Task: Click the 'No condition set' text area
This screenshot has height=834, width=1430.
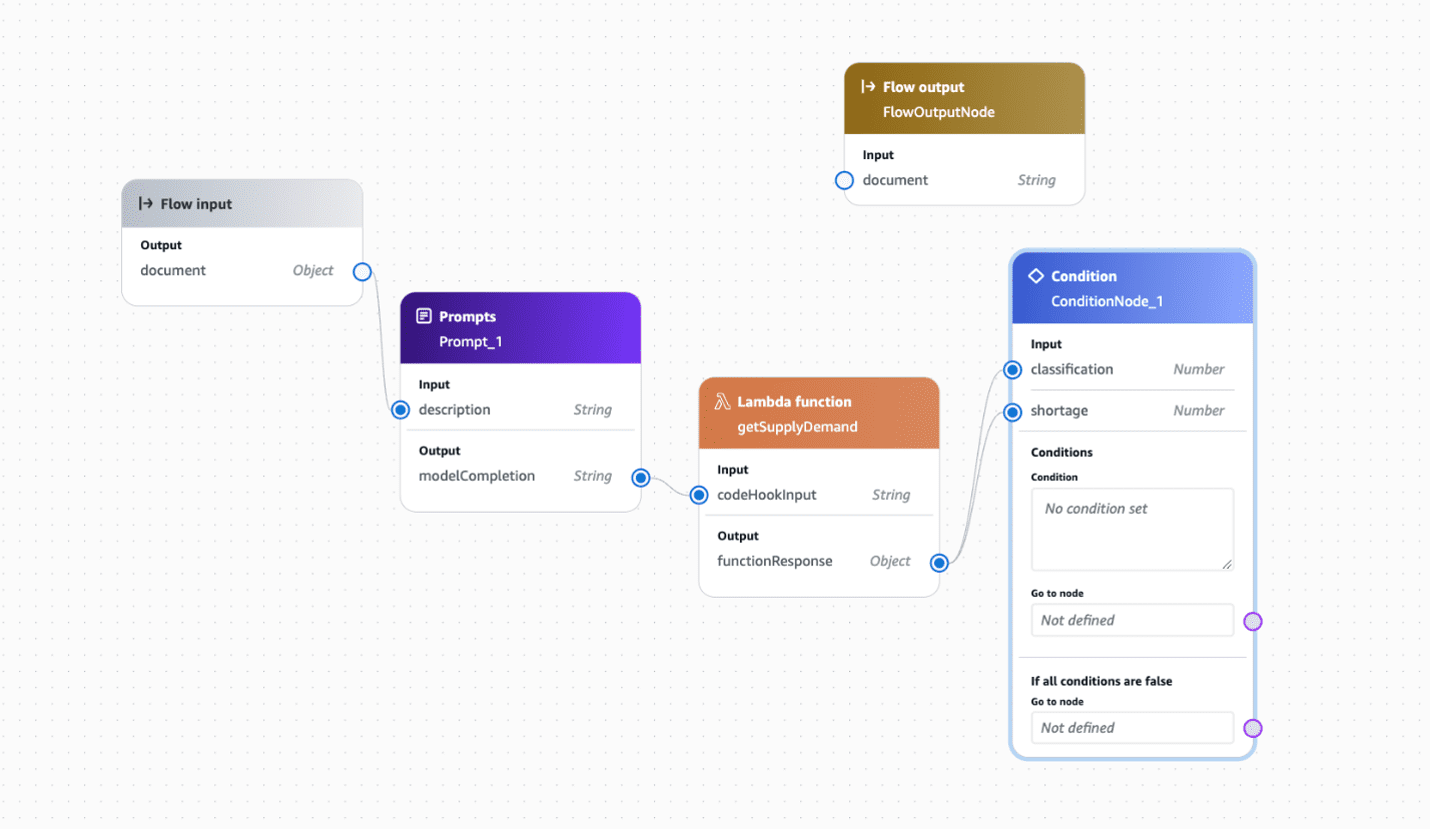Action: (1132, 529)
